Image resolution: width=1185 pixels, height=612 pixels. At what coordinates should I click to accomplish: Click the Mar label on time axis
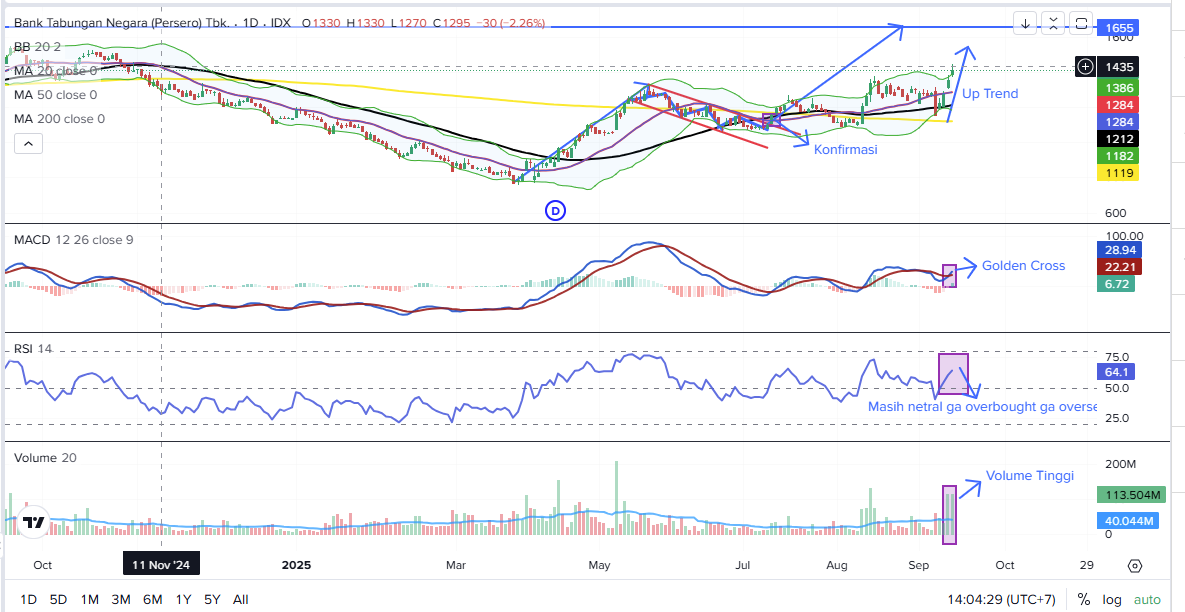(x=456, y=565)
